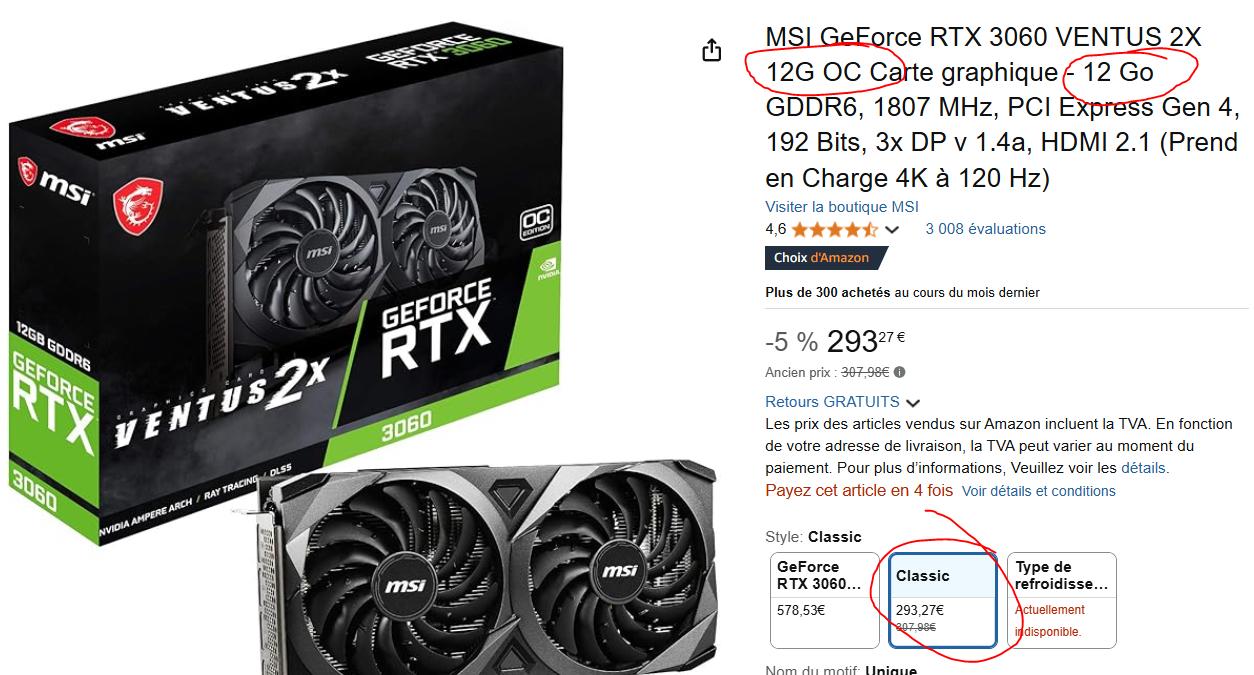Select the Type de refroidissement style option

pyautogui.click(x=1061, y=600)
